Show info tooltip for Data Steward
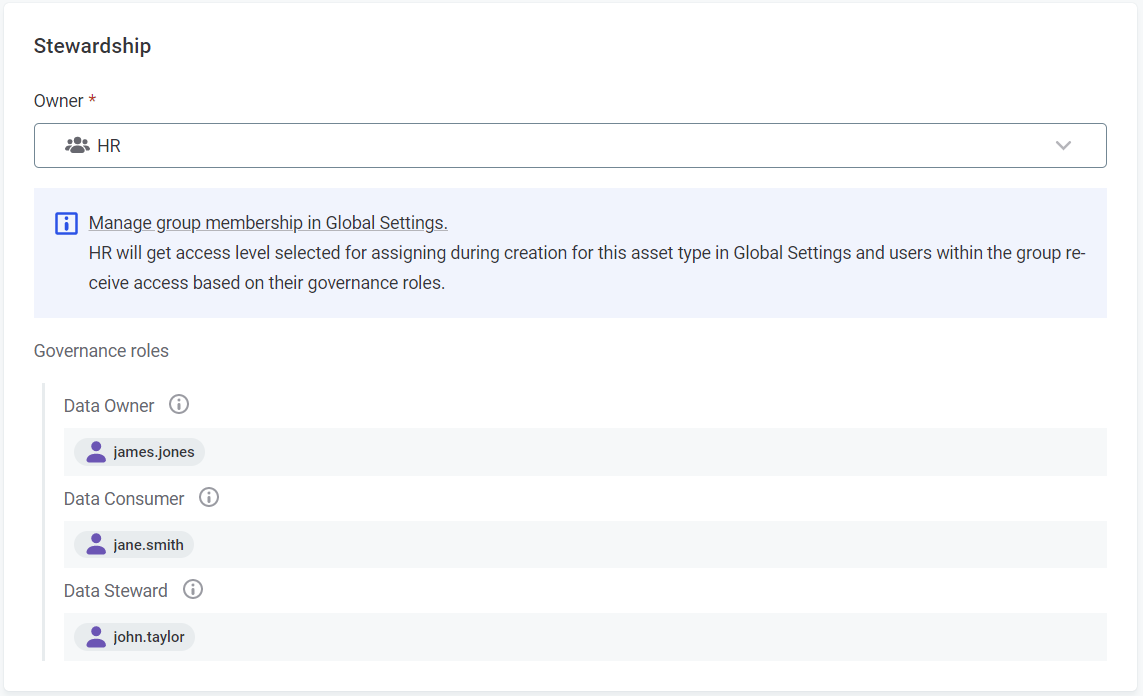 click(193, 589)
